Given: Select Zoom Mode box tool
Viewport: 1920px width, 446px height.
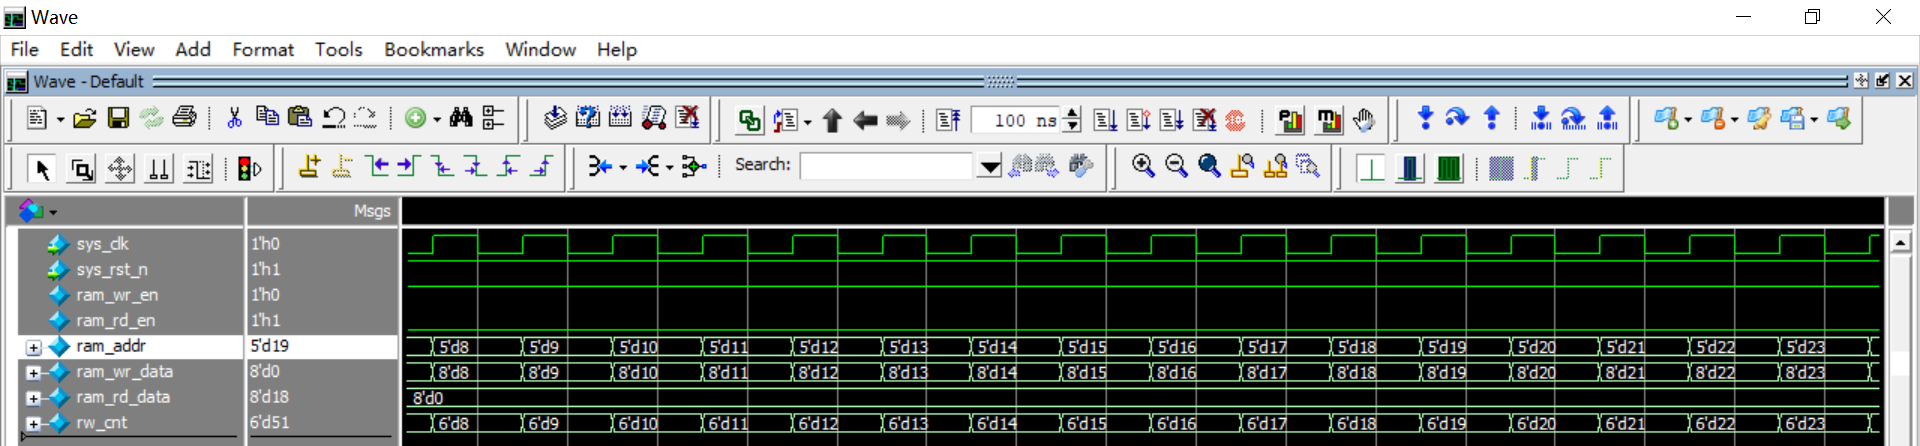Looking at the screenshot, I should (x=81, y=169).
